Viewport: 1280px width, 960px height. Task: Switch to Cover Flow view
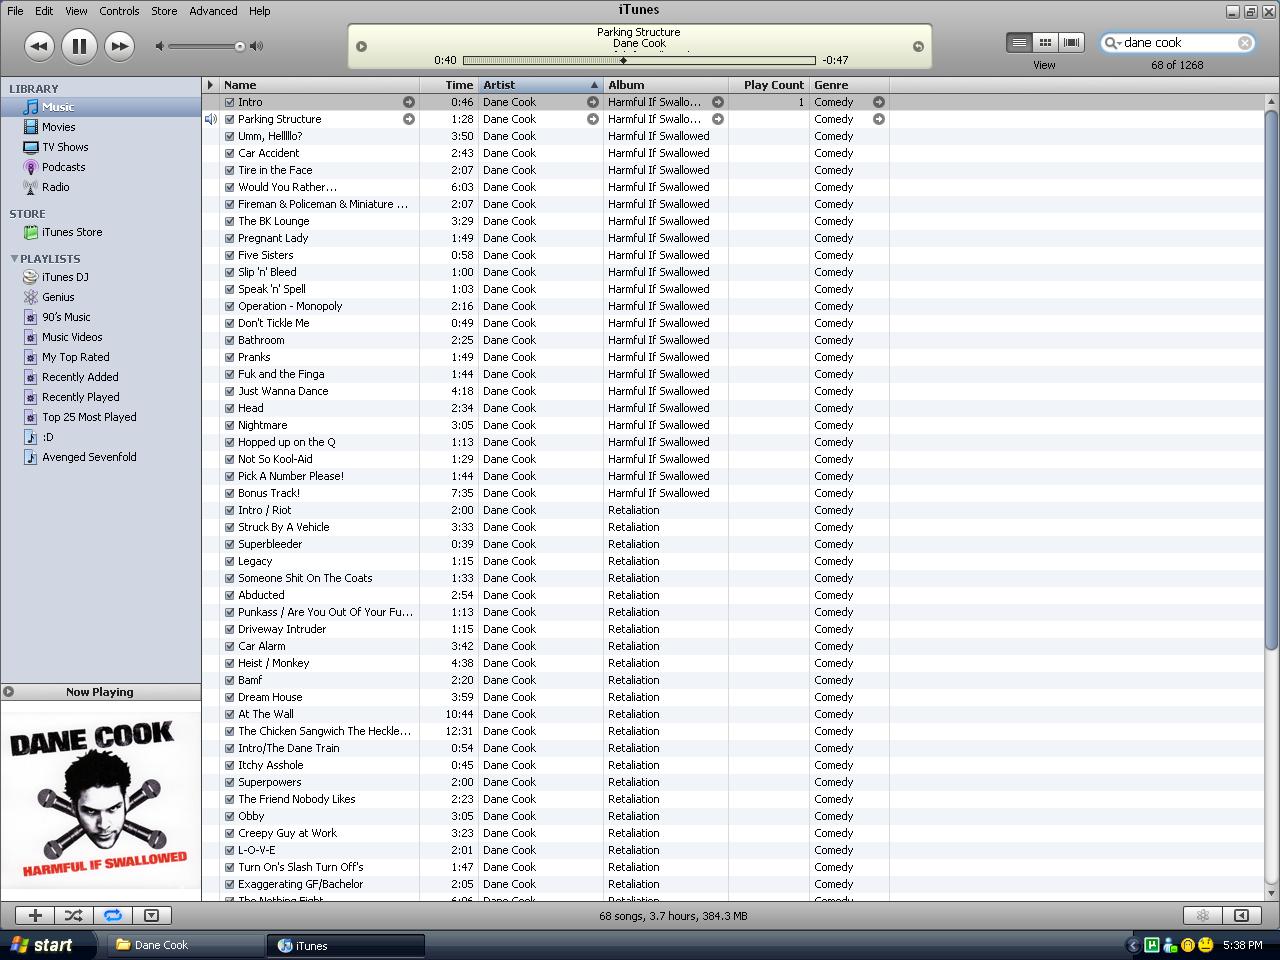pyautogui.click(x=1071, y=42)
